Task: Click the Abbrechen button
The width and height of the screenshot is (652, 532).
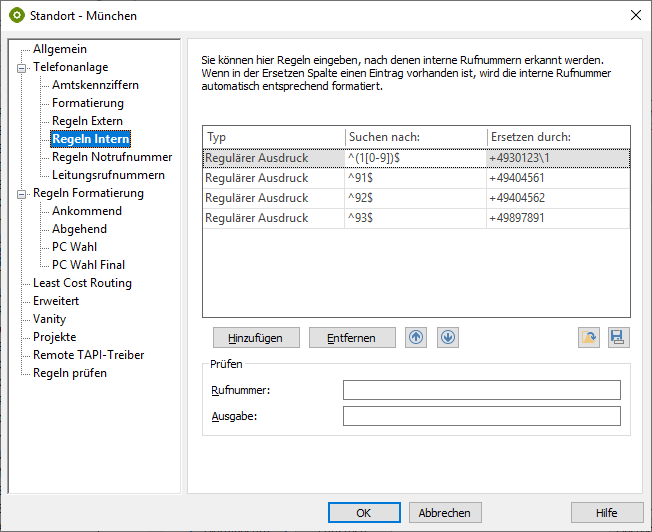Action: click(x=445, y=512)
